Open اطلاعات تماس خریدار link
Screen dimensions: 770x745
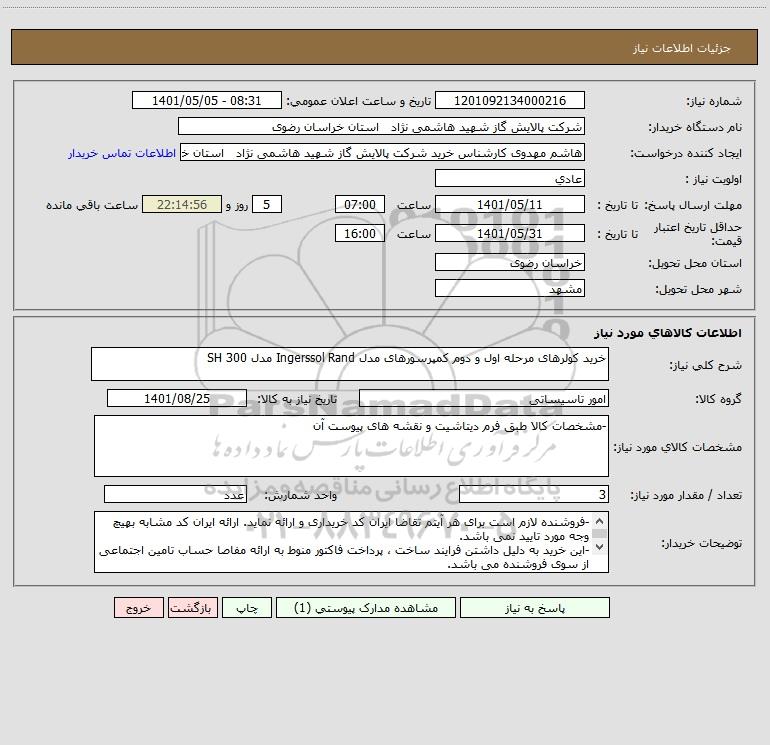pos(122,153)
